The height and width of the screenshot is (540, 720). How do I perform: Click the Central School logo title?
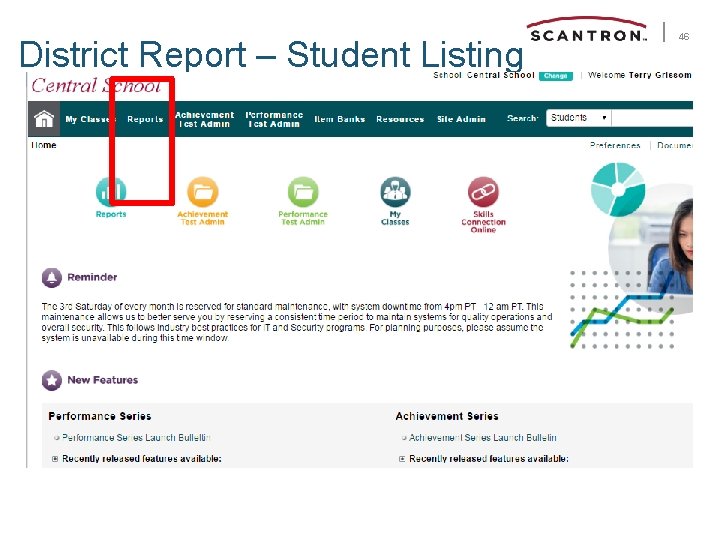[96, 86]
